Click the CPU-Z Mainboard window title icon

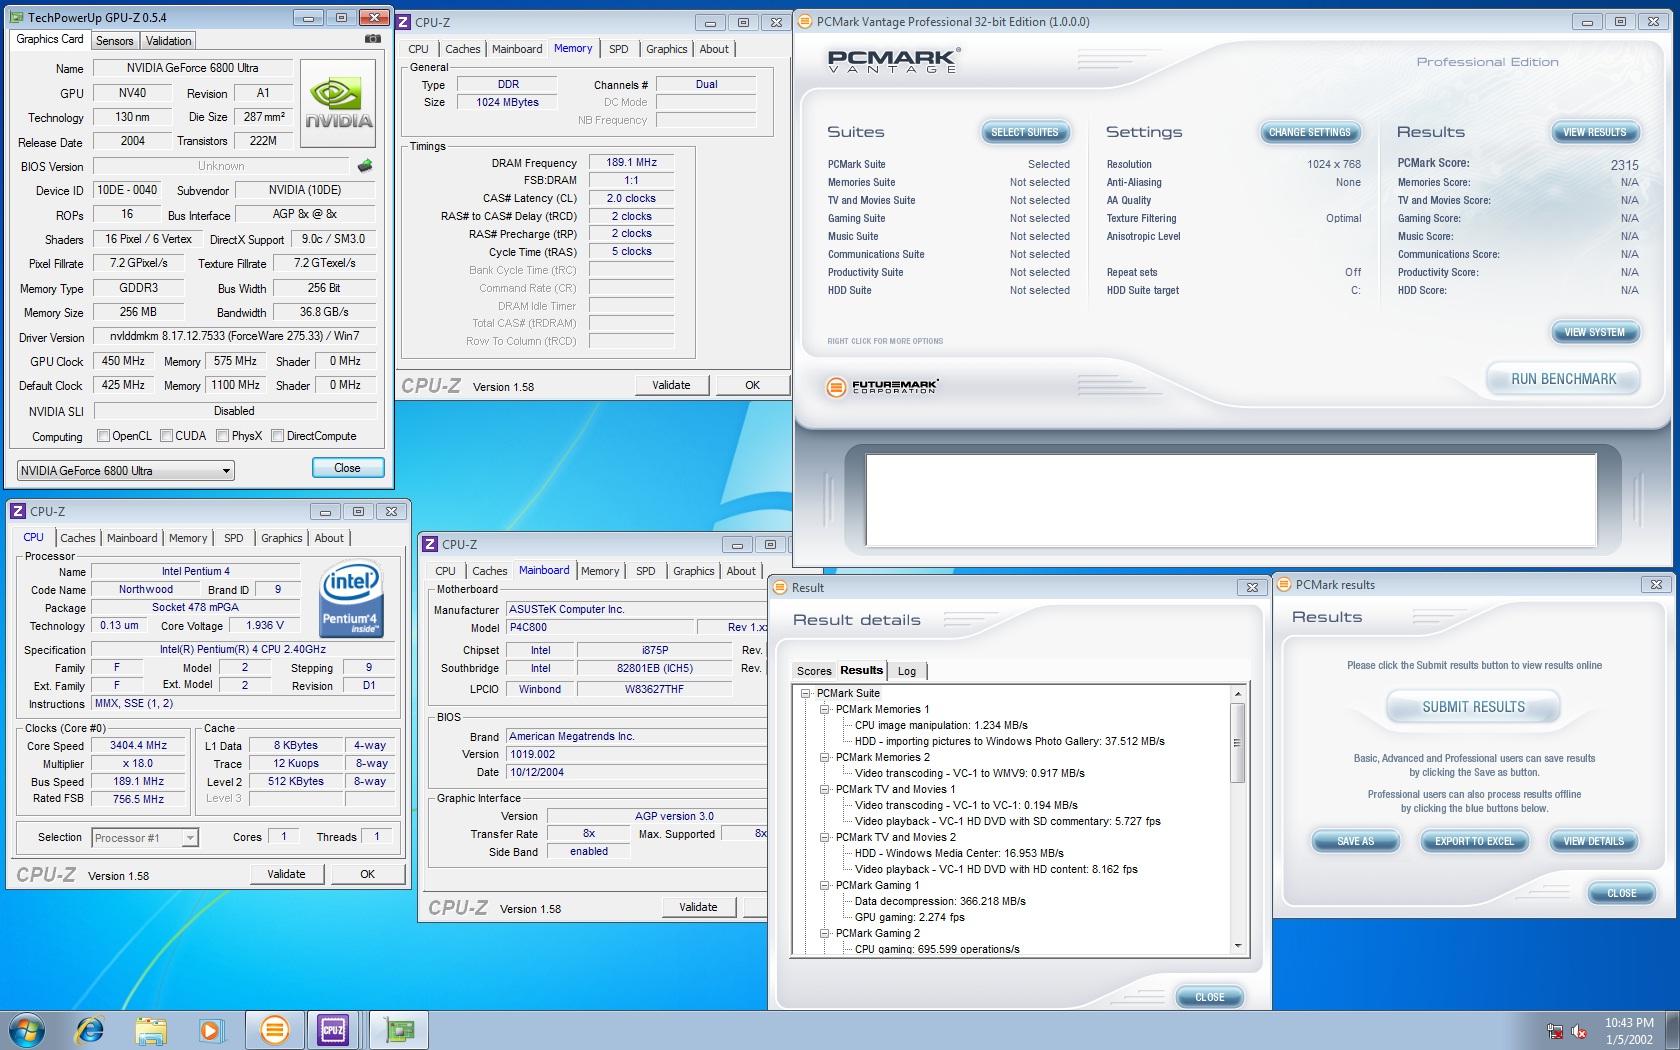(430, 544)
